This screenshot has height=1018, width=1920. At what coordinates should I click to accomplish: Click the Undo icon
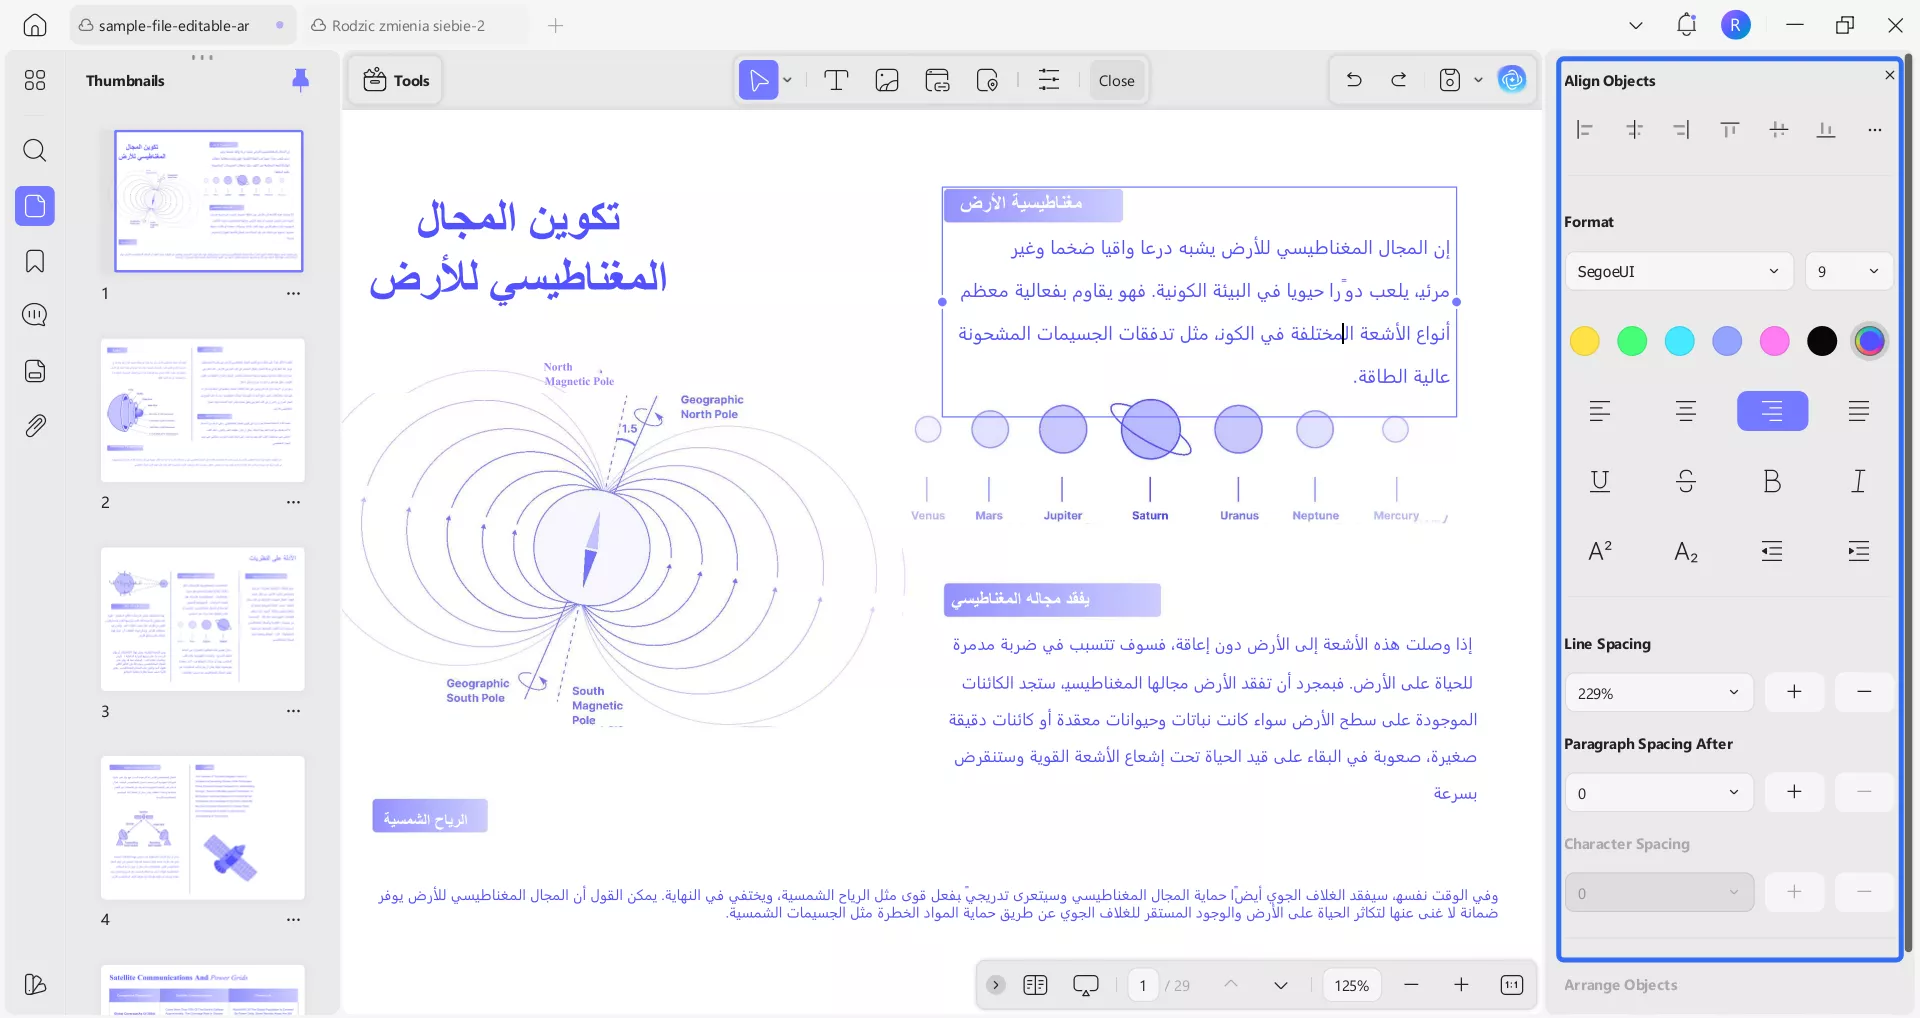[x=1352, y=80]
